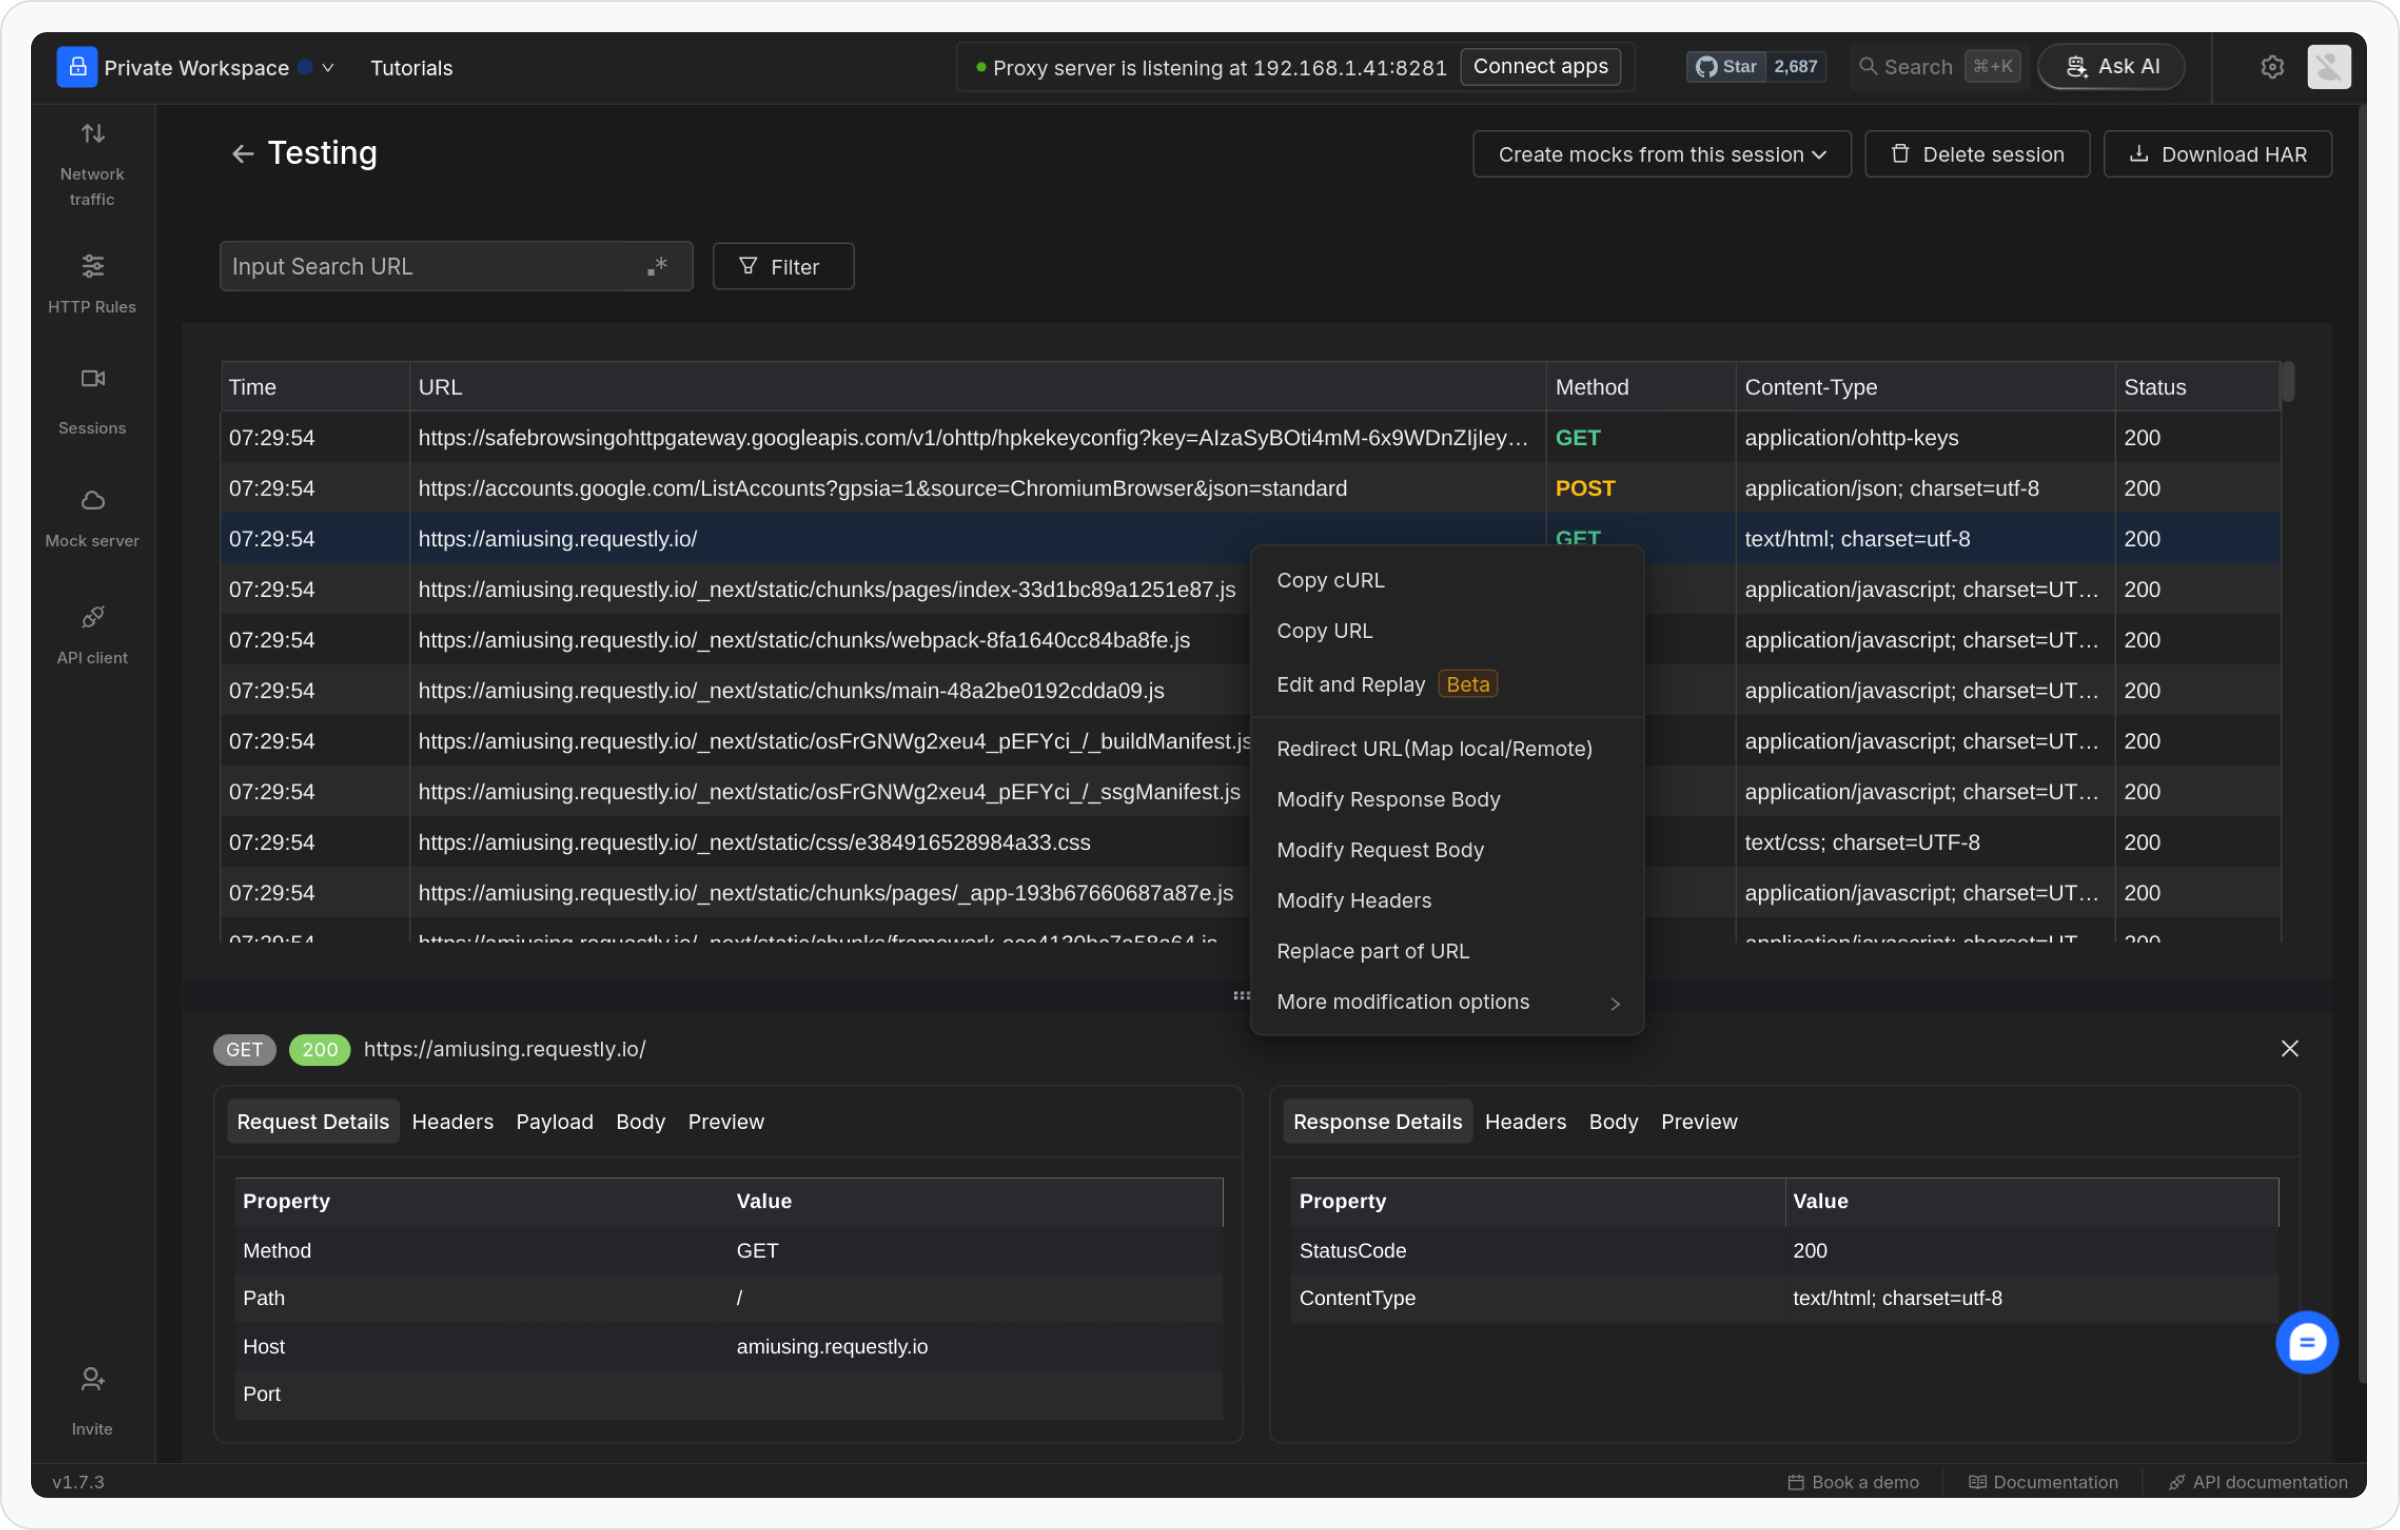
Task: Toggle regex search in URL input
Action: pyautogui.click(x=657, y=267)
